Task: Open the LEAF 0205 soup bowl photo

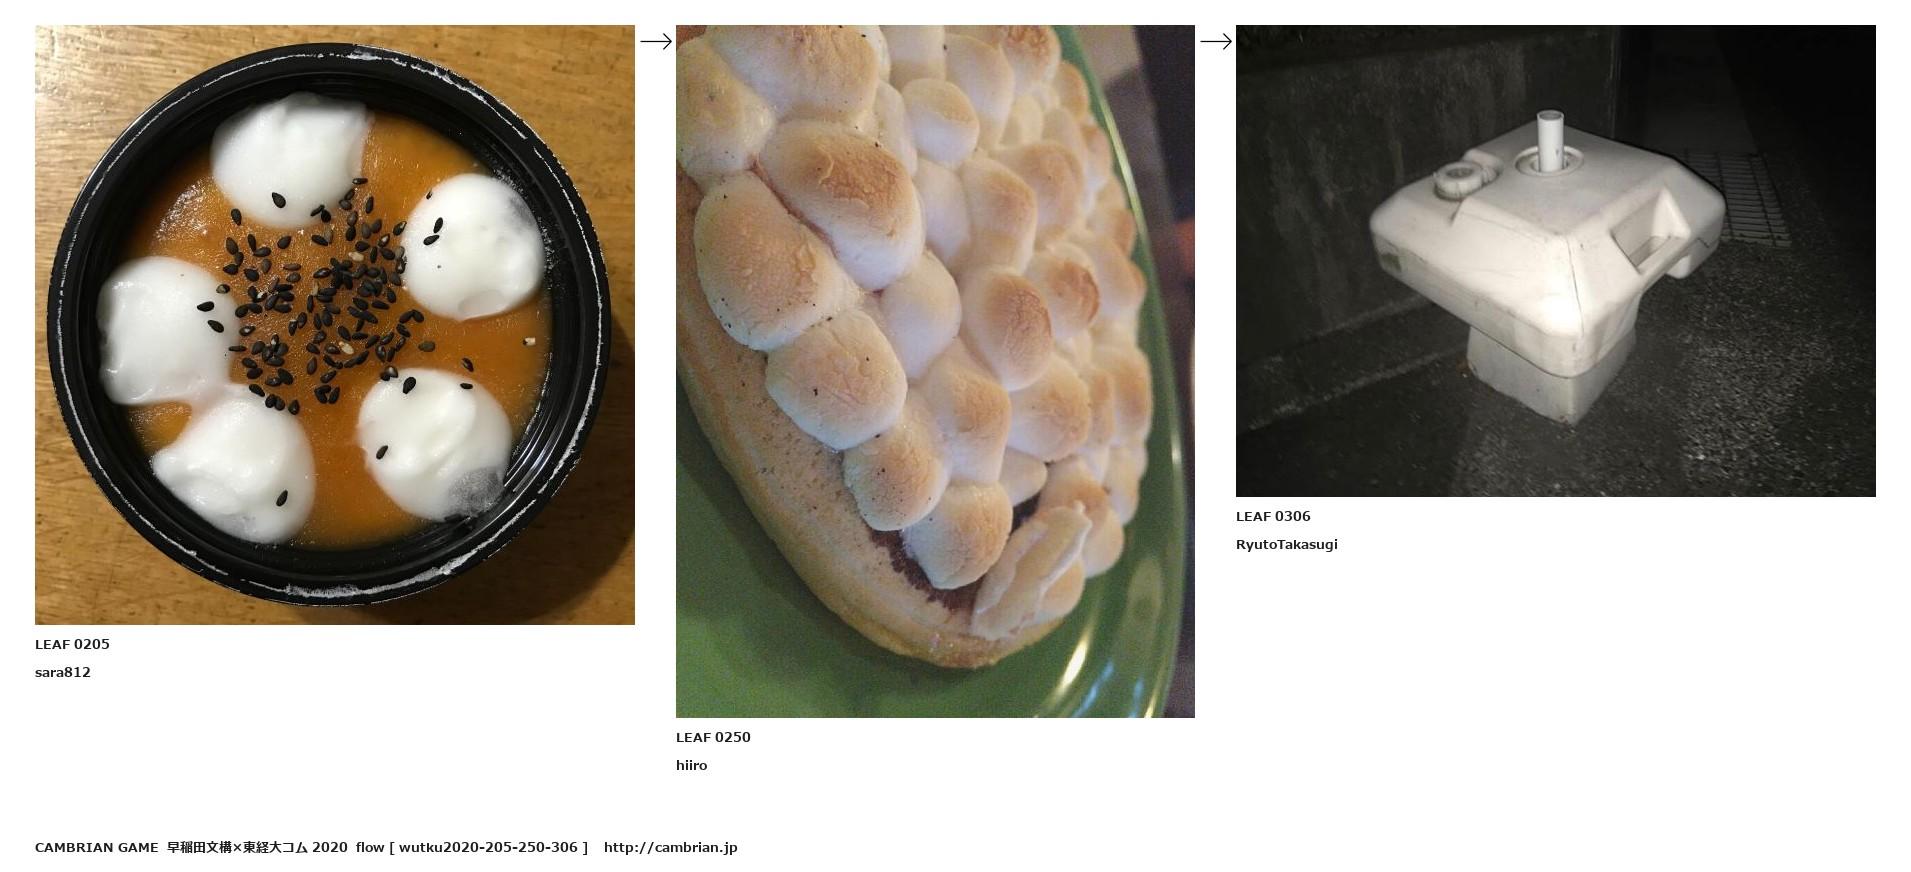Action: (335, 325)
